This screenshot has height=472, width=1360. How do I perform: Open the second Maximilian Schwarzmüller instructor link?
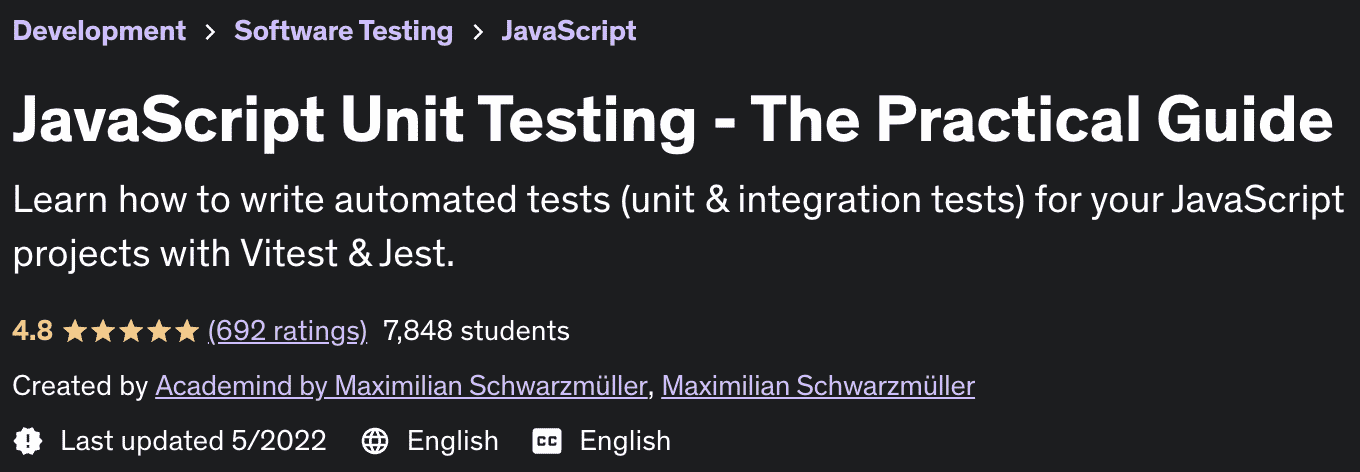818,386
